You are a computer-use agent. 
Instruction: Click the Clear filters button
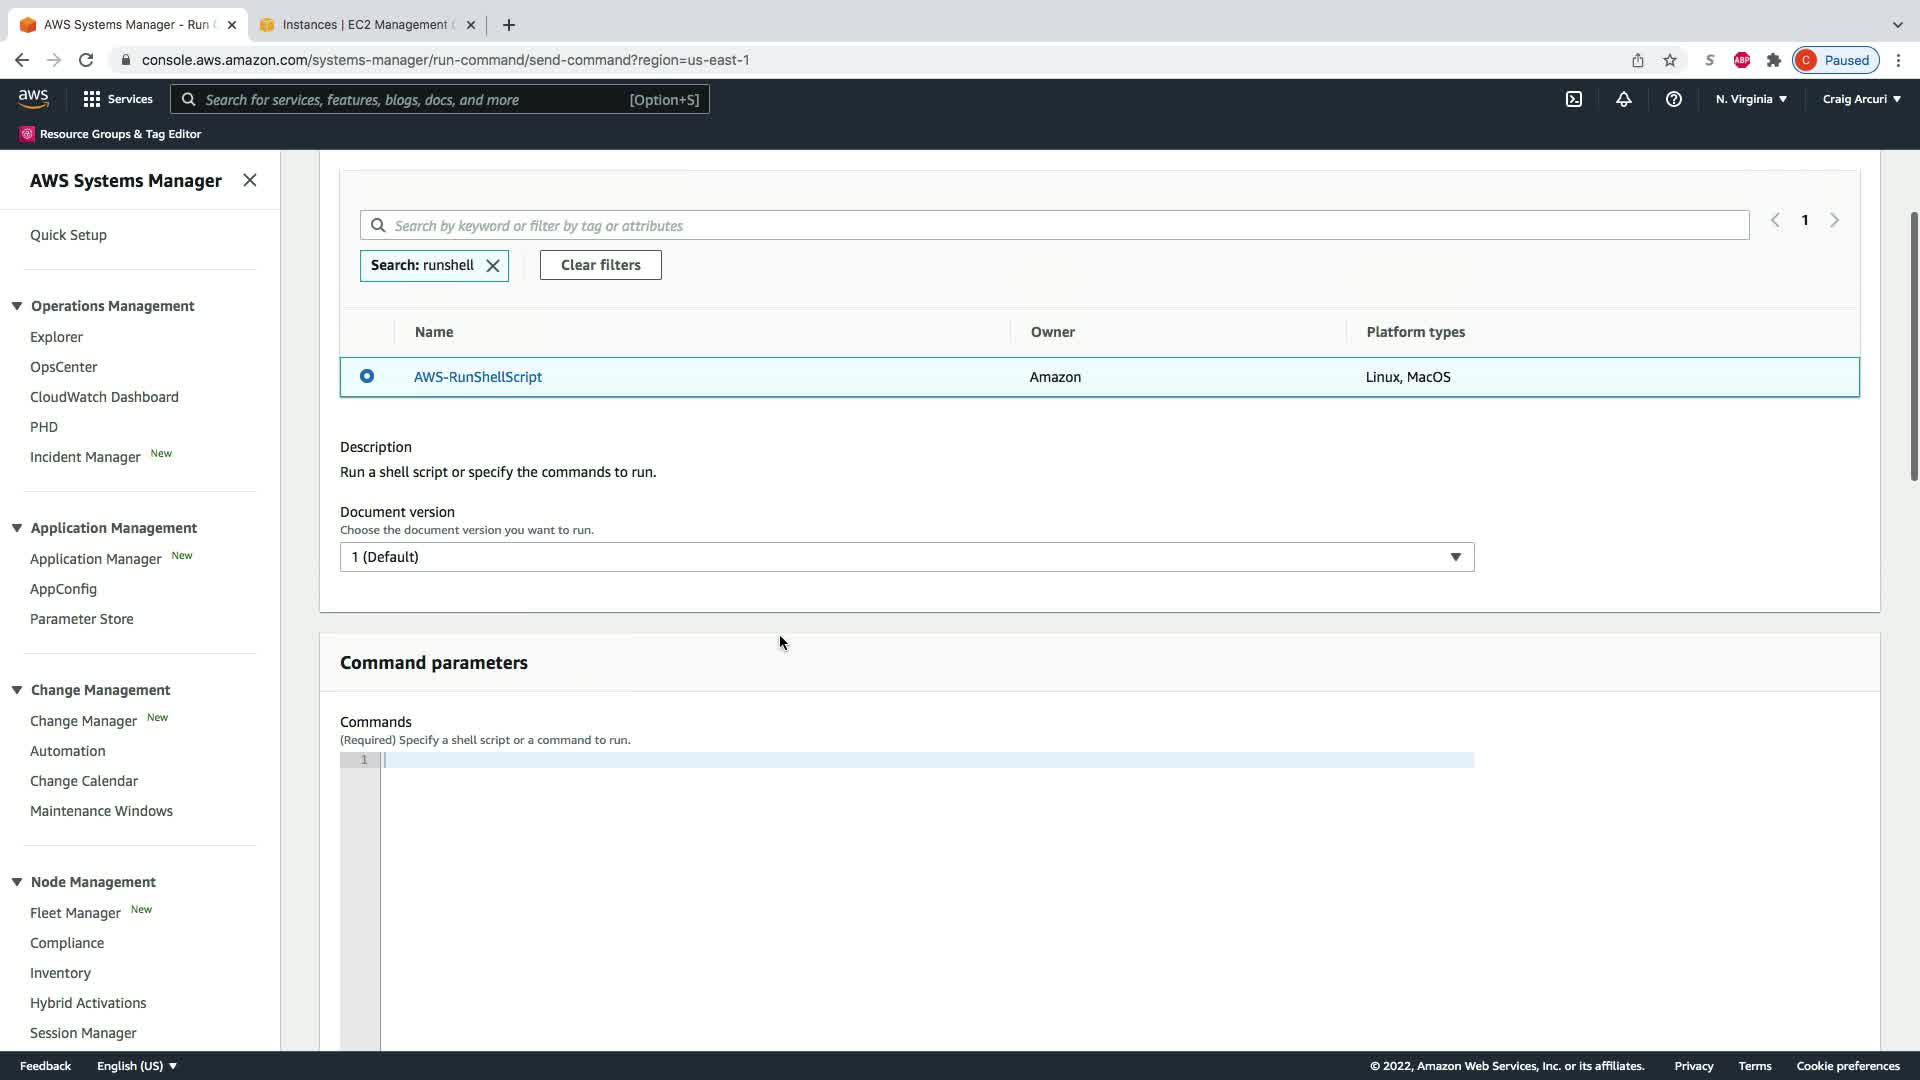coord(600,265)
